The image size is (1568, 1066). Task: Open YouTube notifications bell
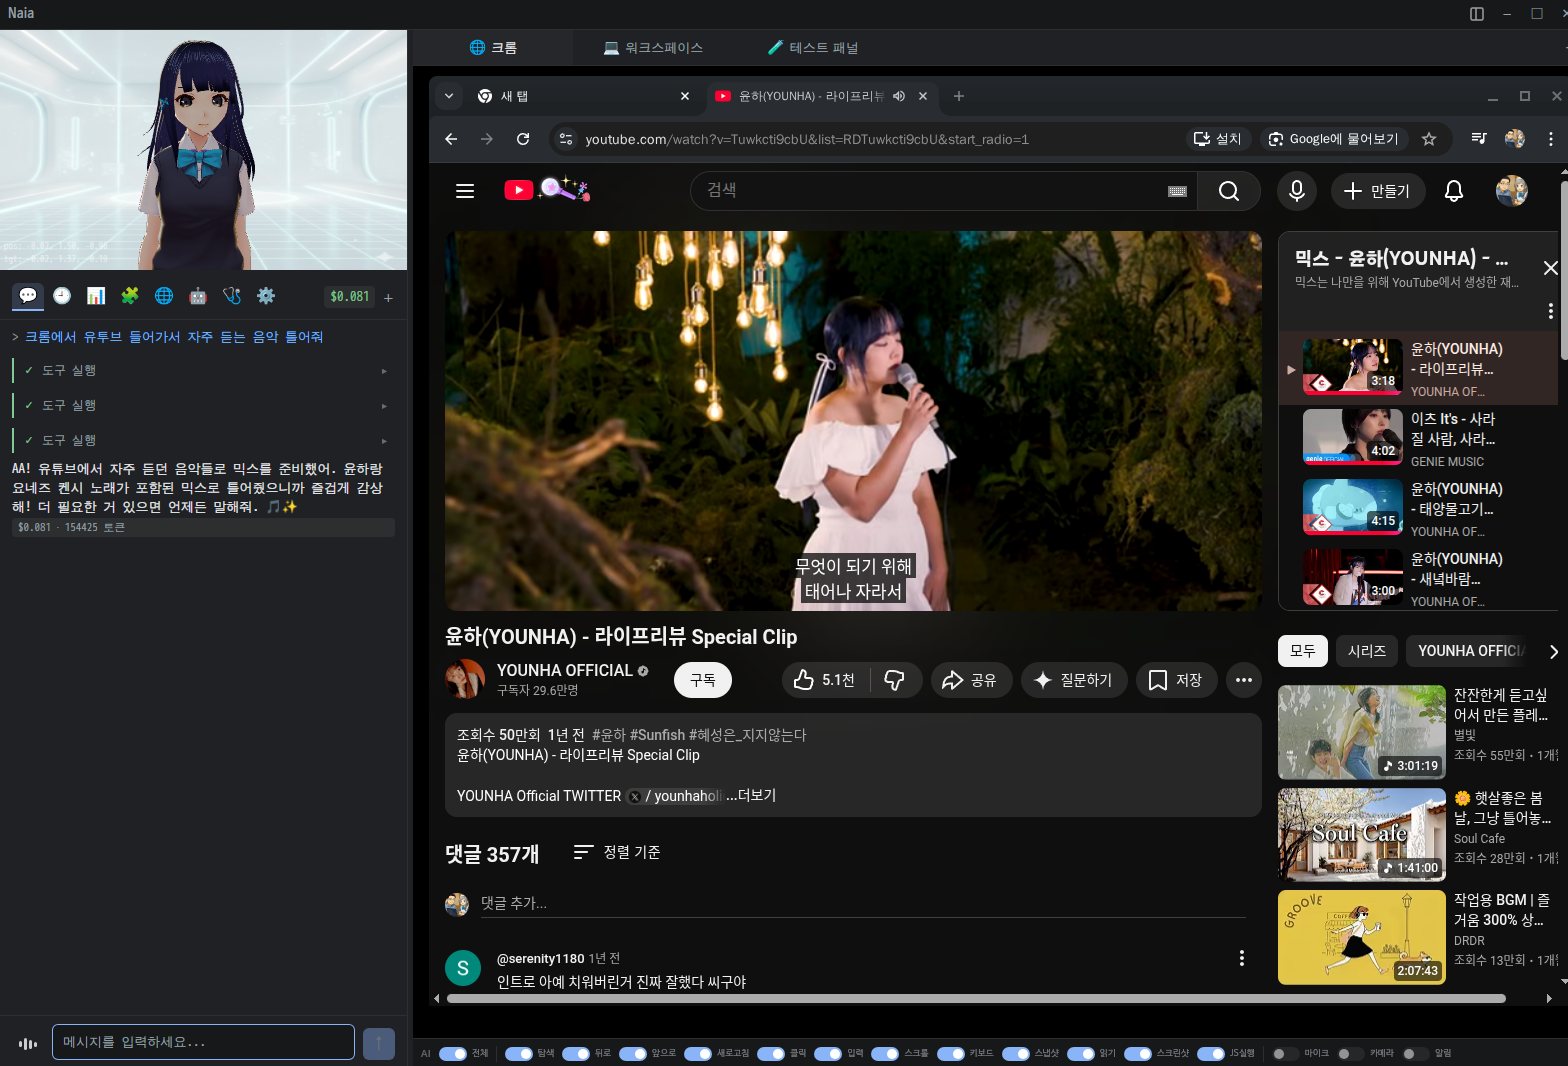click(x=1454, y=191)
